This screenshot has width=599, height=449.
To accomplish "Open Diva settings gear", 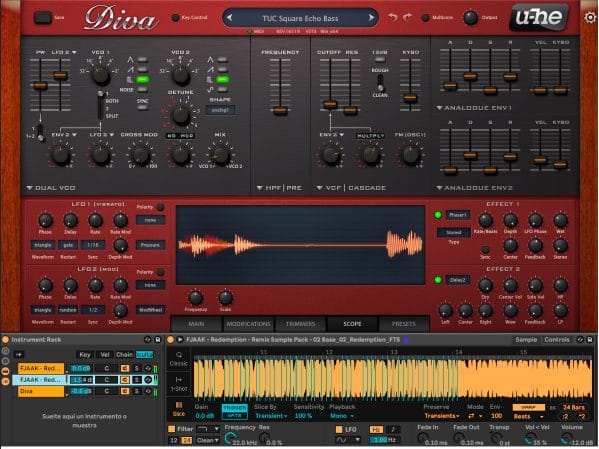I will [591, 18].
